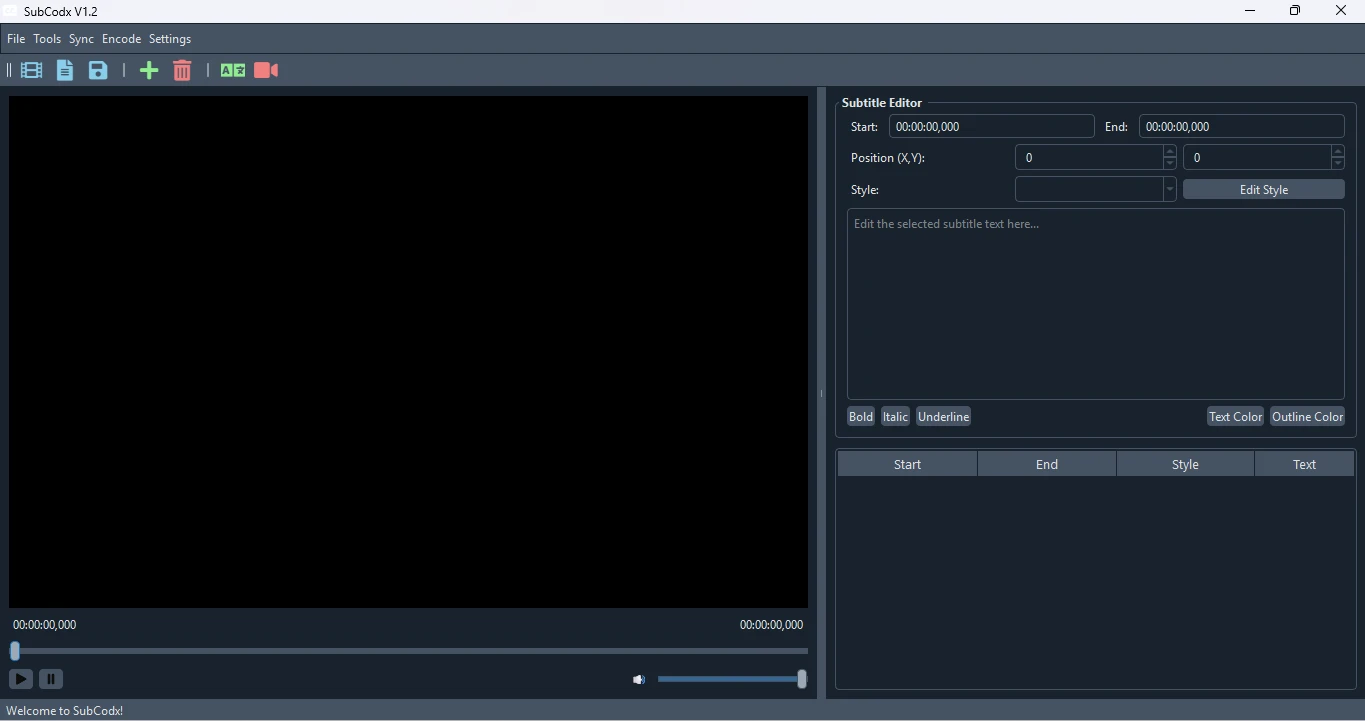Click the red video camera toolbar icon

[x=266, y=70]
